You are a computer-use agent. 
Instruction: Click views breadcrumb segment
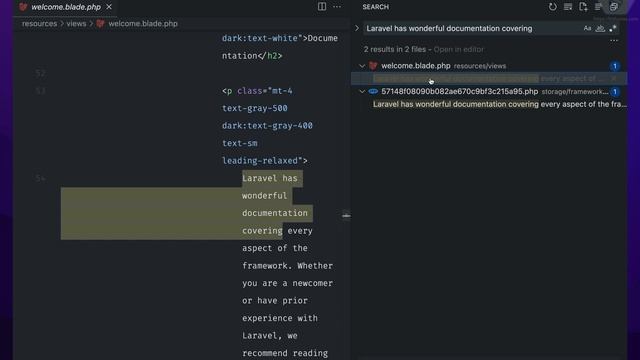point(76,24)
